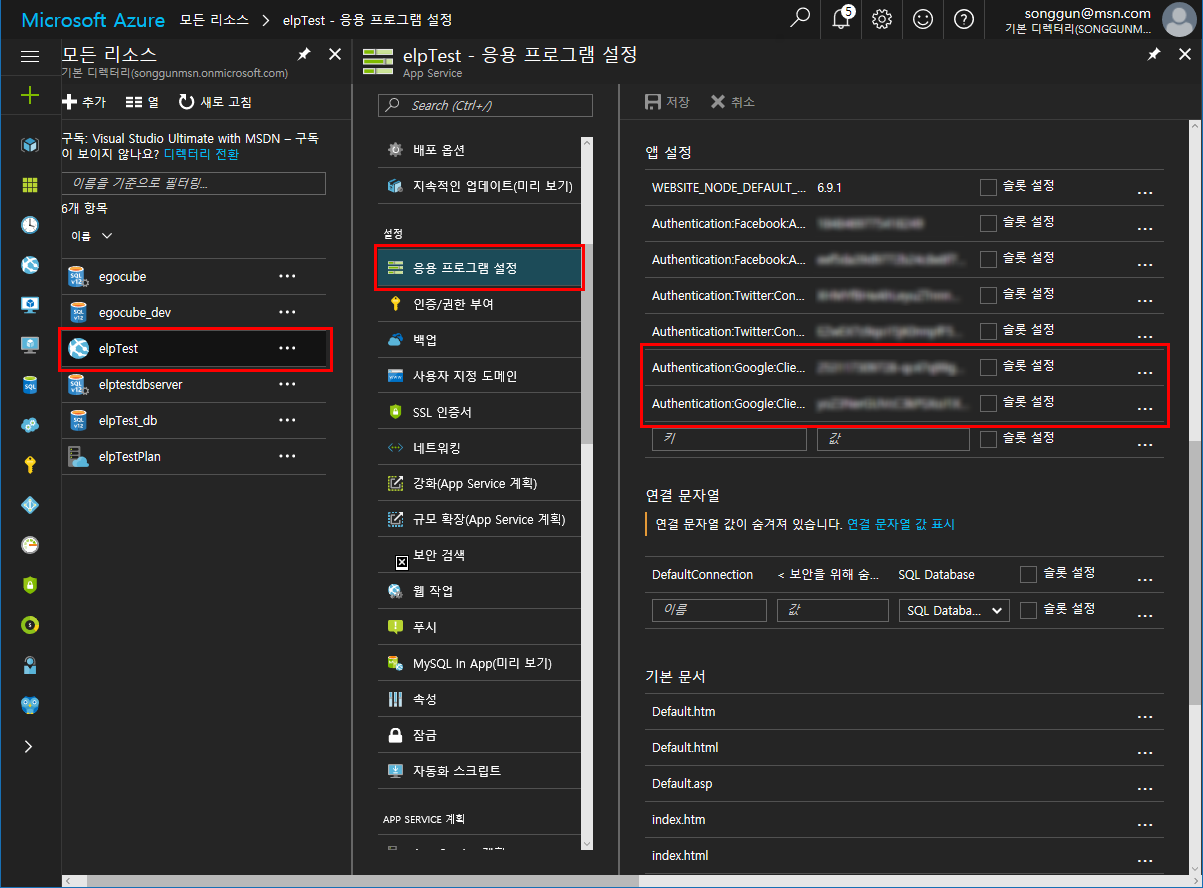This screenshot has height=888, width=1203.
Task: Open the more menu for elpTest_db
Action: (287, 420)
